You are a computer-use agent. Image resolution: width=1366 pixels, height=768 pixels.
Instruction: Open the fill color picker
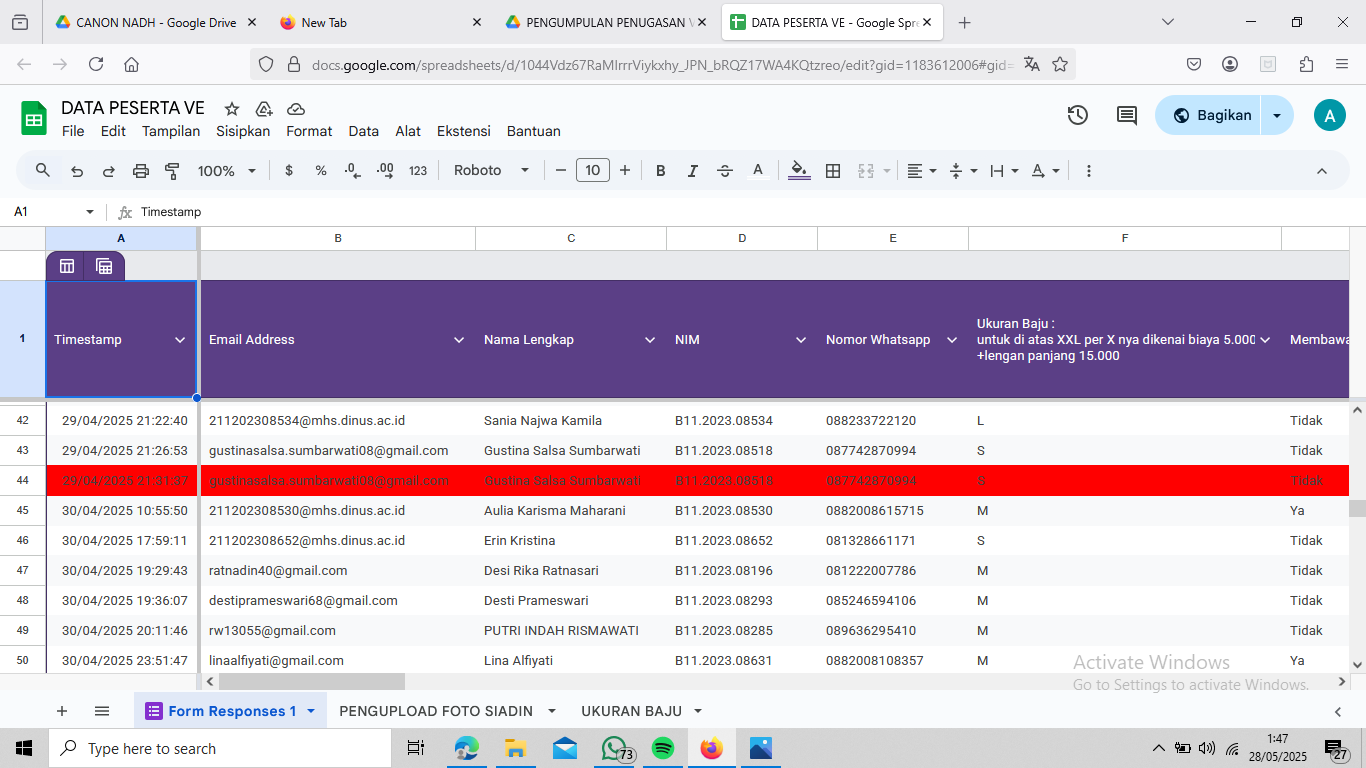pyautogui.click(x=799, y=171)
